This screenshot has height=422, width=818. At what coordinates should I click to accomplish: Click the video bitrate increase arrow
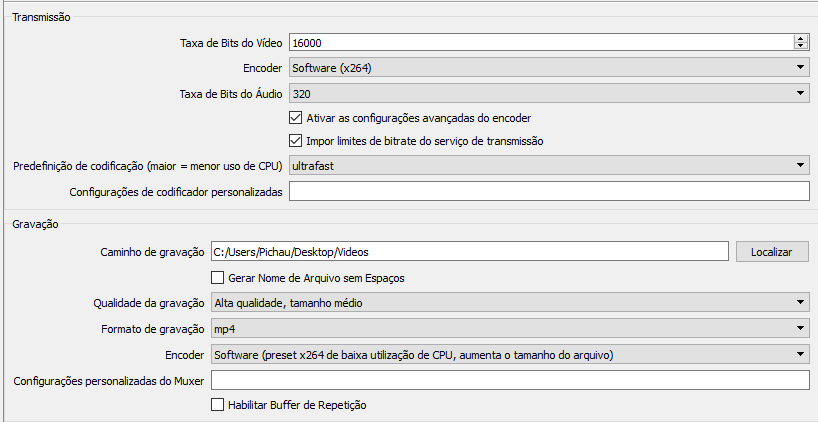[x=800, y=39]
